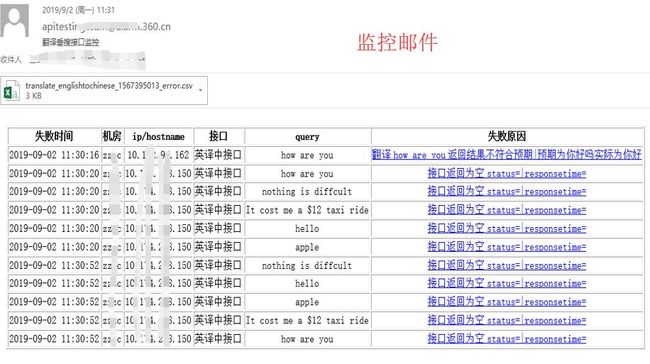Expand the attachment options dropdown arrow
Viewport: 650px width, 364px height.
pos(201,90)
